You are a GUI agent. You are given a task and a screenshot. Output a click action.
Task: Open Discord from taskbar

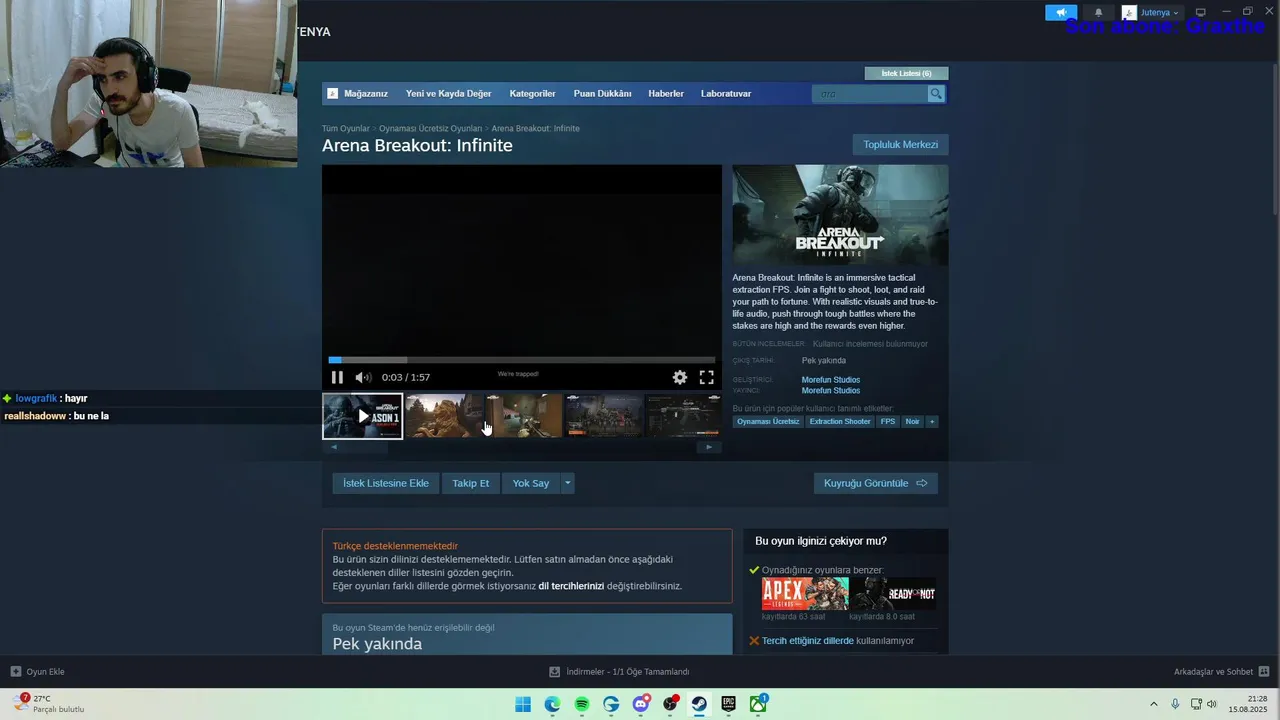pyautogui.click(x=641, y=704)
